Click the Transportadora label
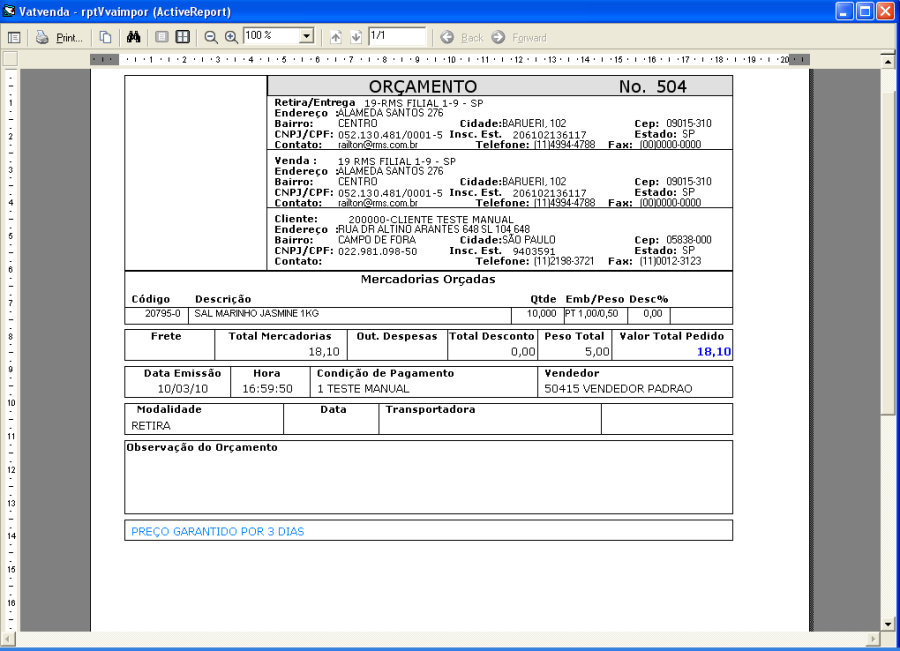This screenshot has width=900, height=651. click(x=430, y=410)
